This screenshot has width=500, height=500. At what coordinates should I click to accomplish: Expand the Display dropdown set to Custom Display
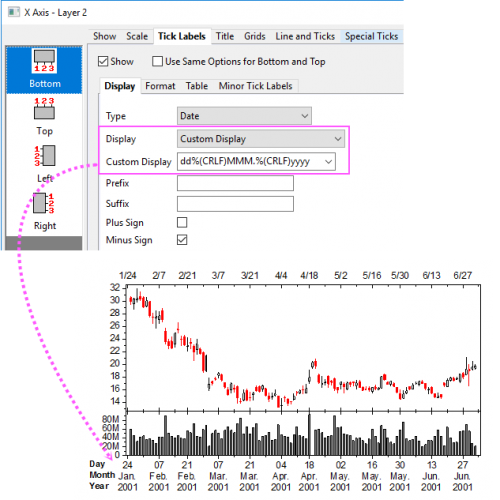(261, 139)
